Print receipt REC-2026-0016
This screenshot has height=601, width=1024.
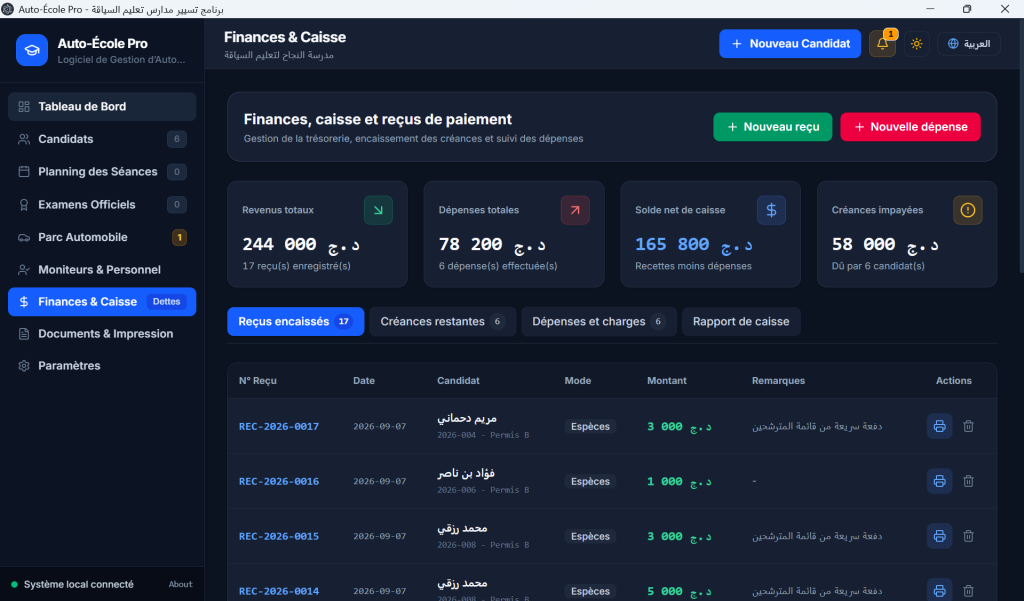tap(939, 481)
